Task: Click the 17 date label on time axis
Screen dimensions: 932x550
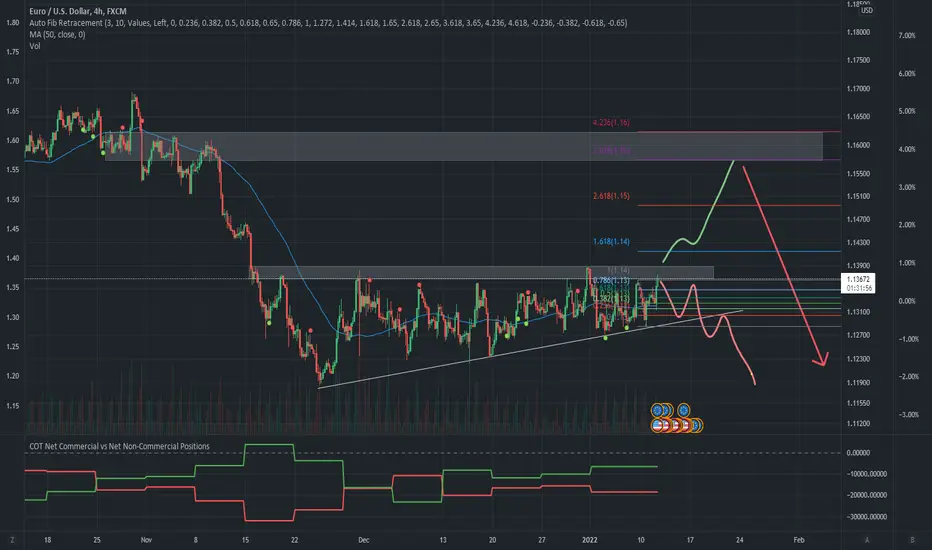Action: click(x=690, y=540)
